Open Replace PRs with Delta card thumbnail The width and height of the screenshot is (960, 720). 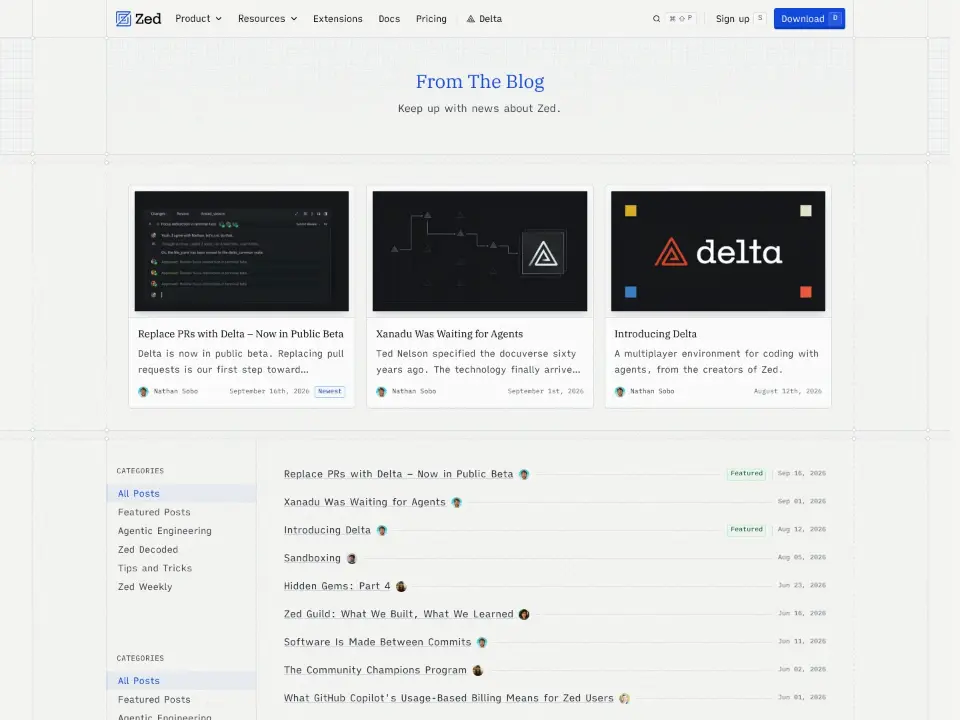coord(242,251)
